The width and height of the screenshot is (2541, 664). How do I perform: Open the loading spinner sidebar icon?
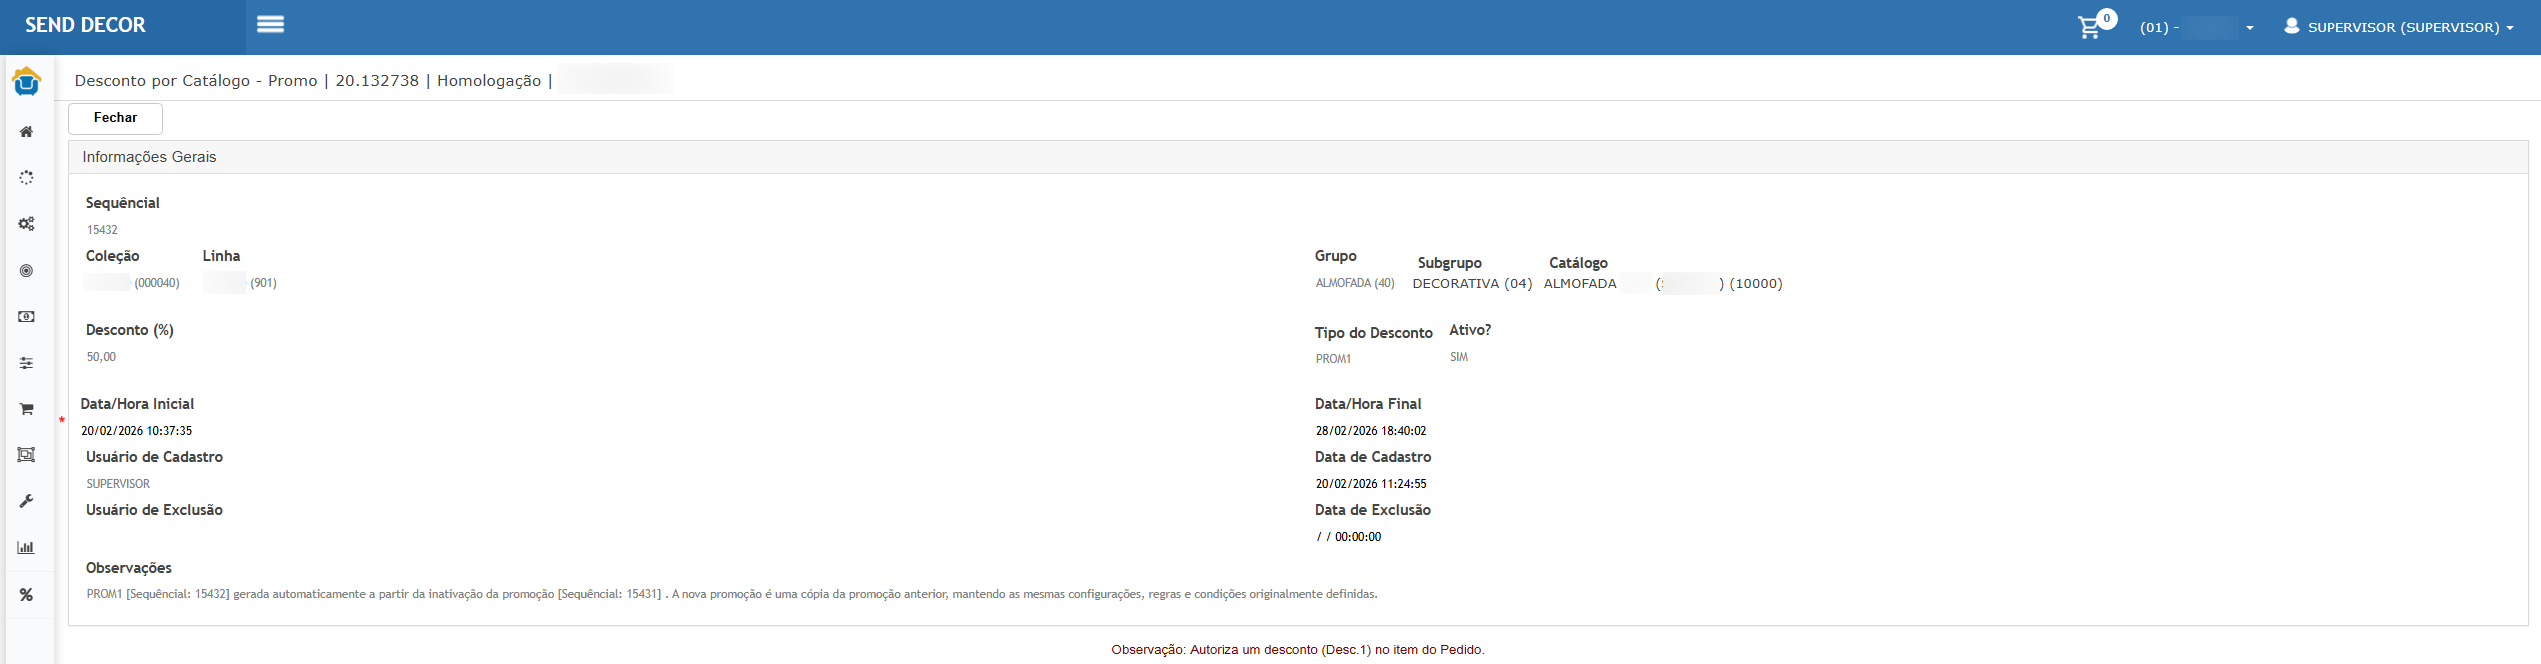click(x=26, y=178)
